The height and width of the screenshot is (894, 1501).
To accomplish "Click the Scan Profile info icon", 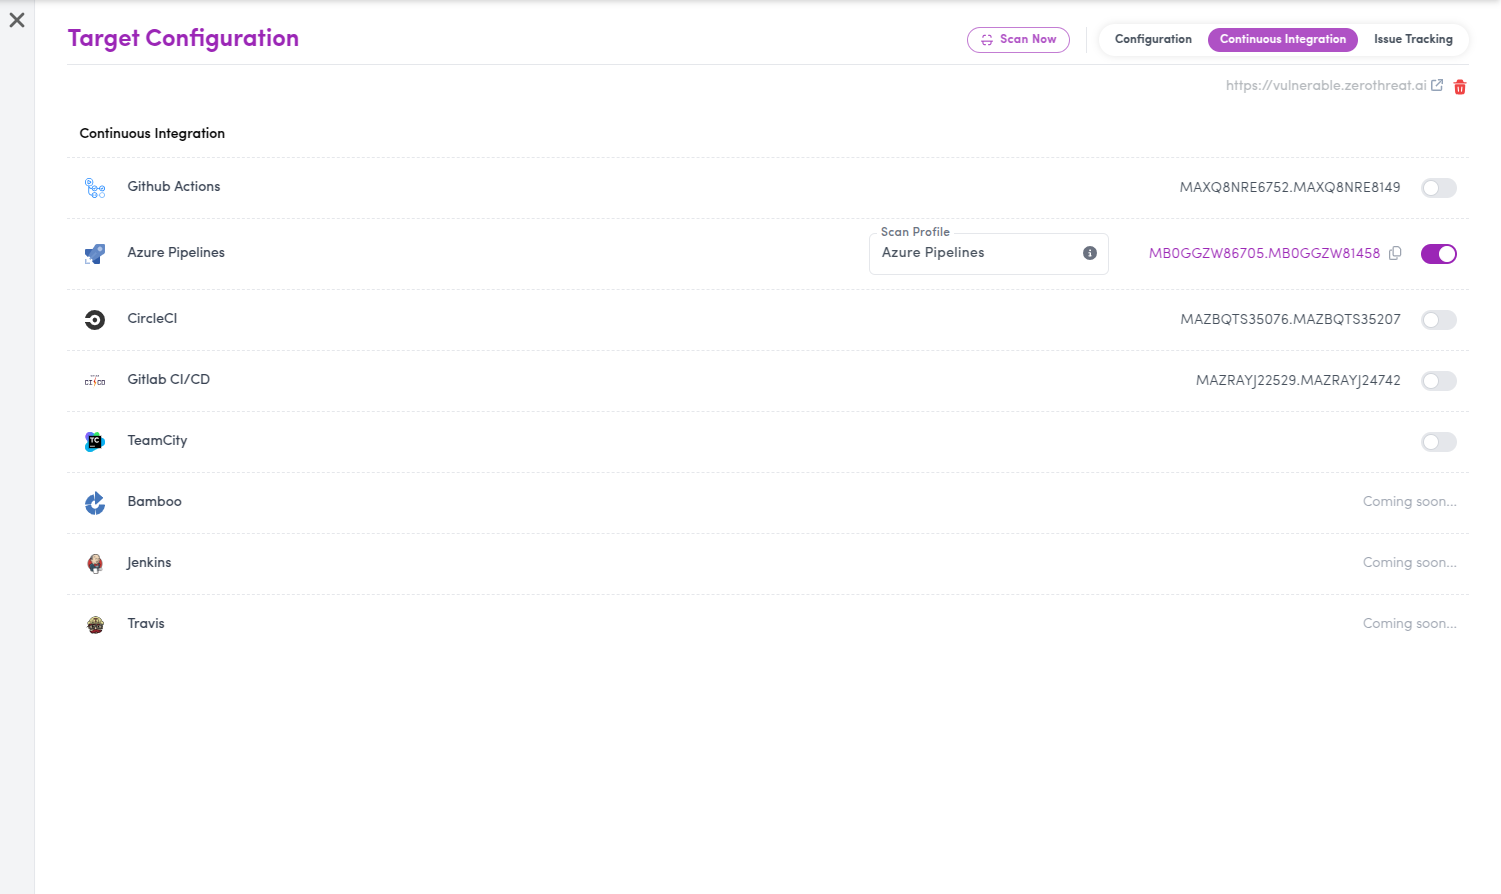I will pos(1090,253).
